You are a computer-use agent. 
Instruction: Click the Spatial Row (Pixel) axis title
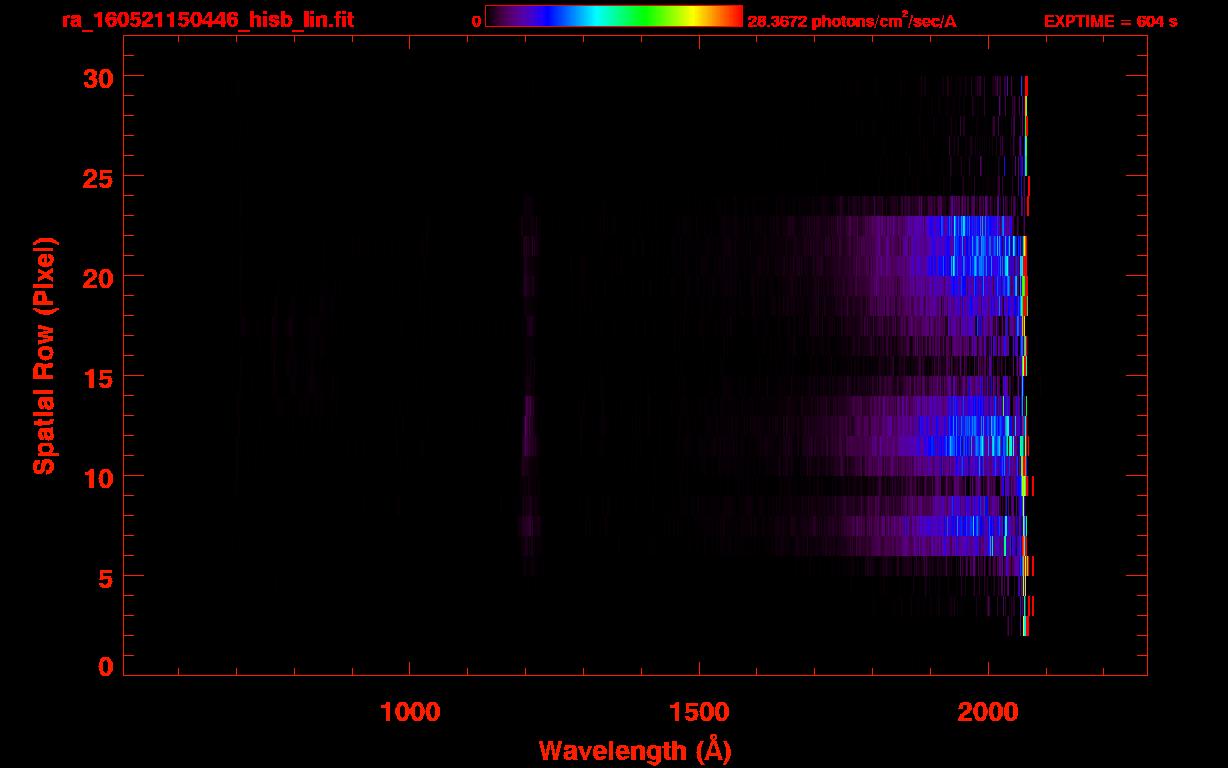tap(45, 355)
